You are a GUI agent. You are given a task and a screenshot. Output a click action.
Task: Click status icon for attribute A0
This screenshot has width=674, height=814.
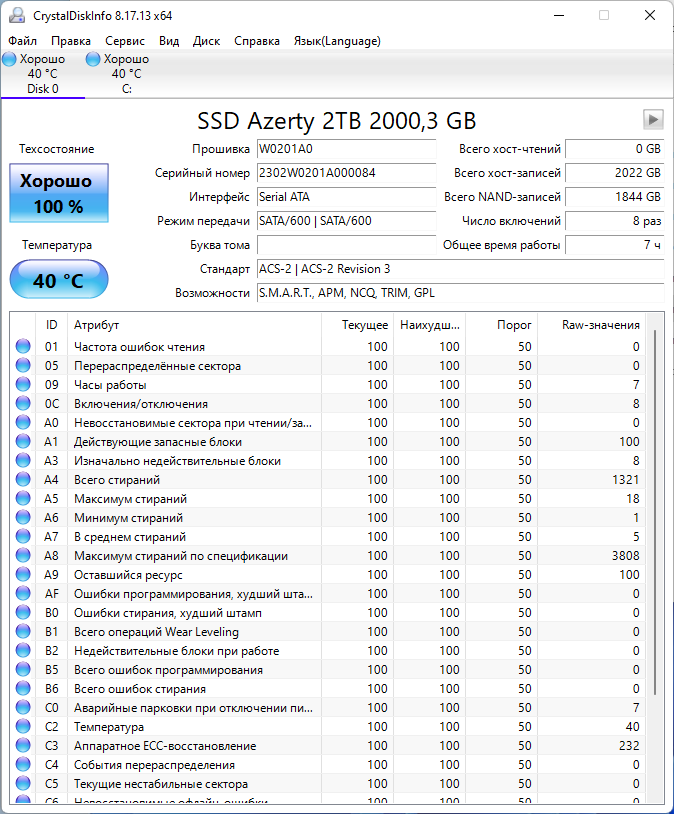tap(23, 423)
